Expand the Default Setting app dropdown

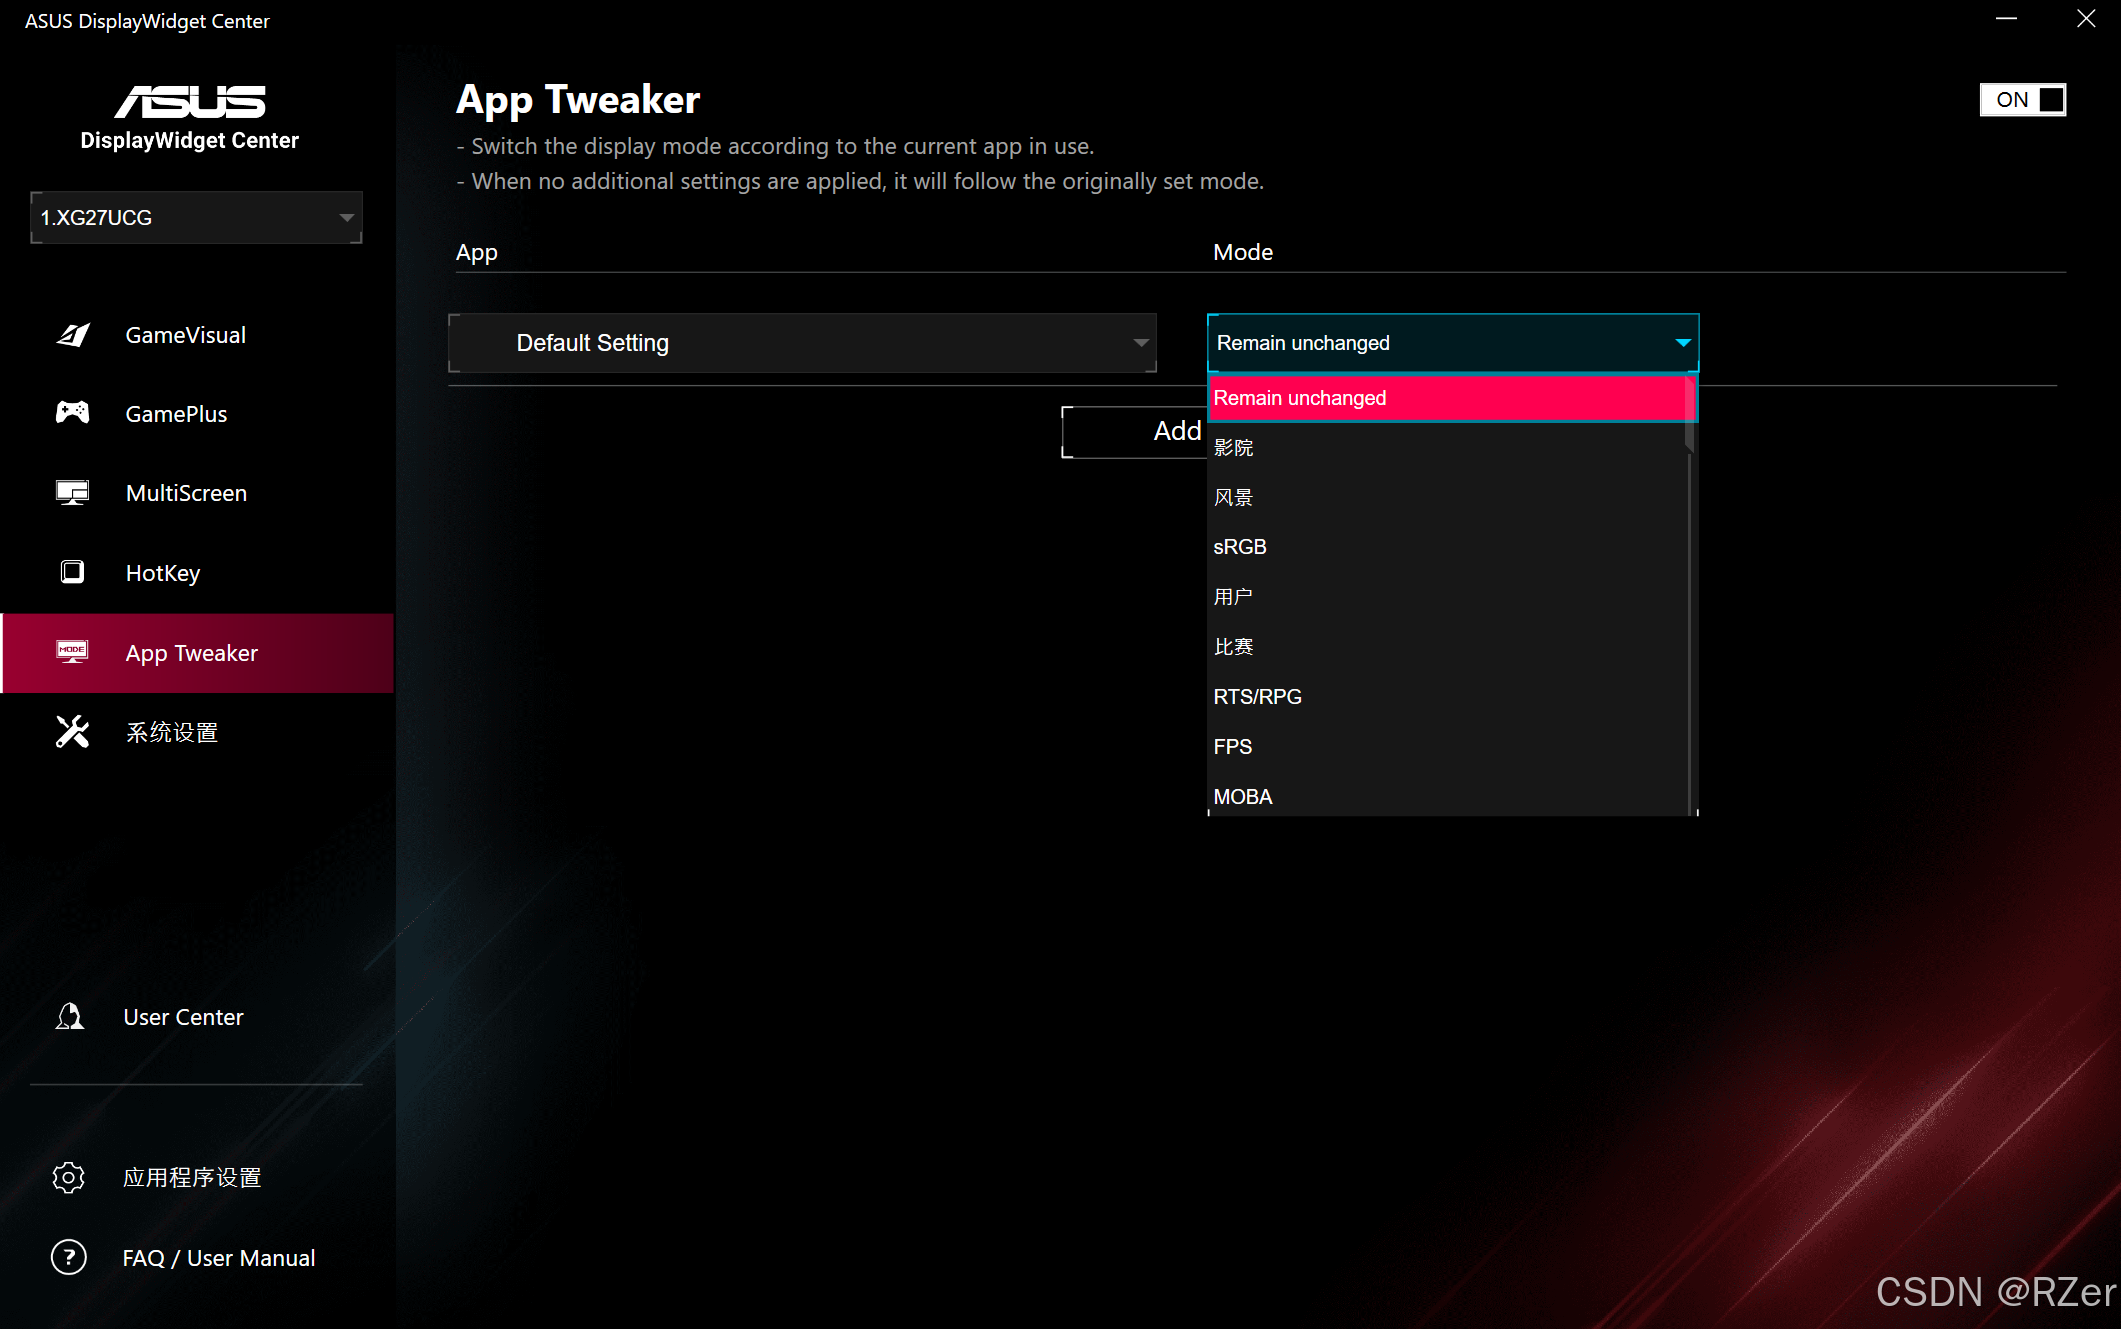(x=803, y=343)
